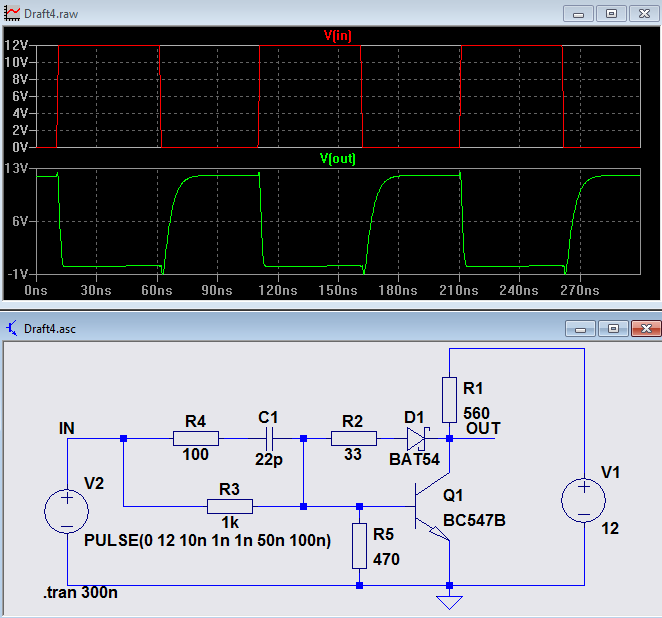
Task: Click the BAT54 diode model label
Action: [413, 458]
